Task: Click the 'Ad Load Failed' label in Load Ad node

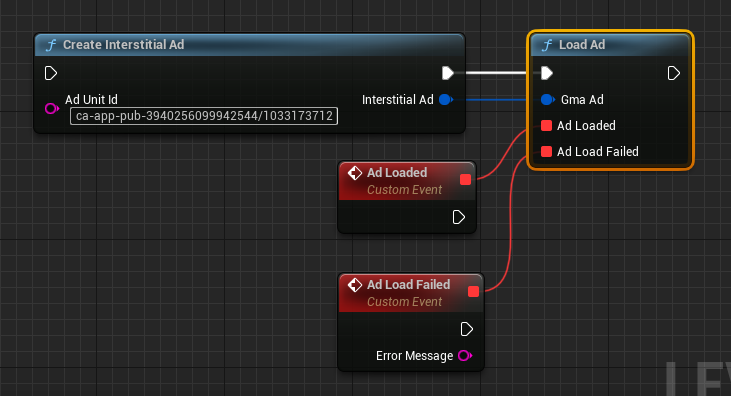Action: pyautogui.click(x=598, y=152)
